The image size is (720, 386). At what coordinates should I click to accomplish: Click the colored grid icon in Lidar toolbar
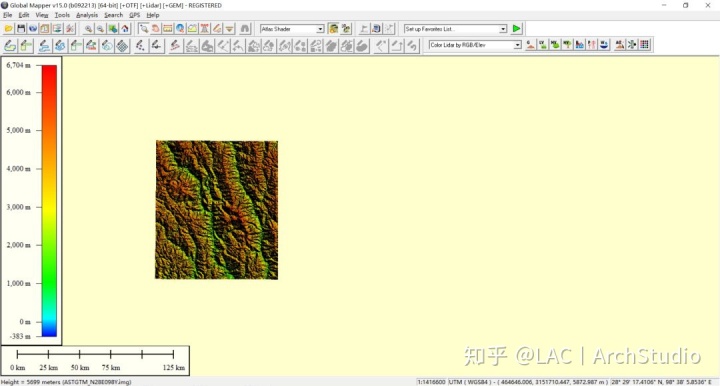point(645,45)
